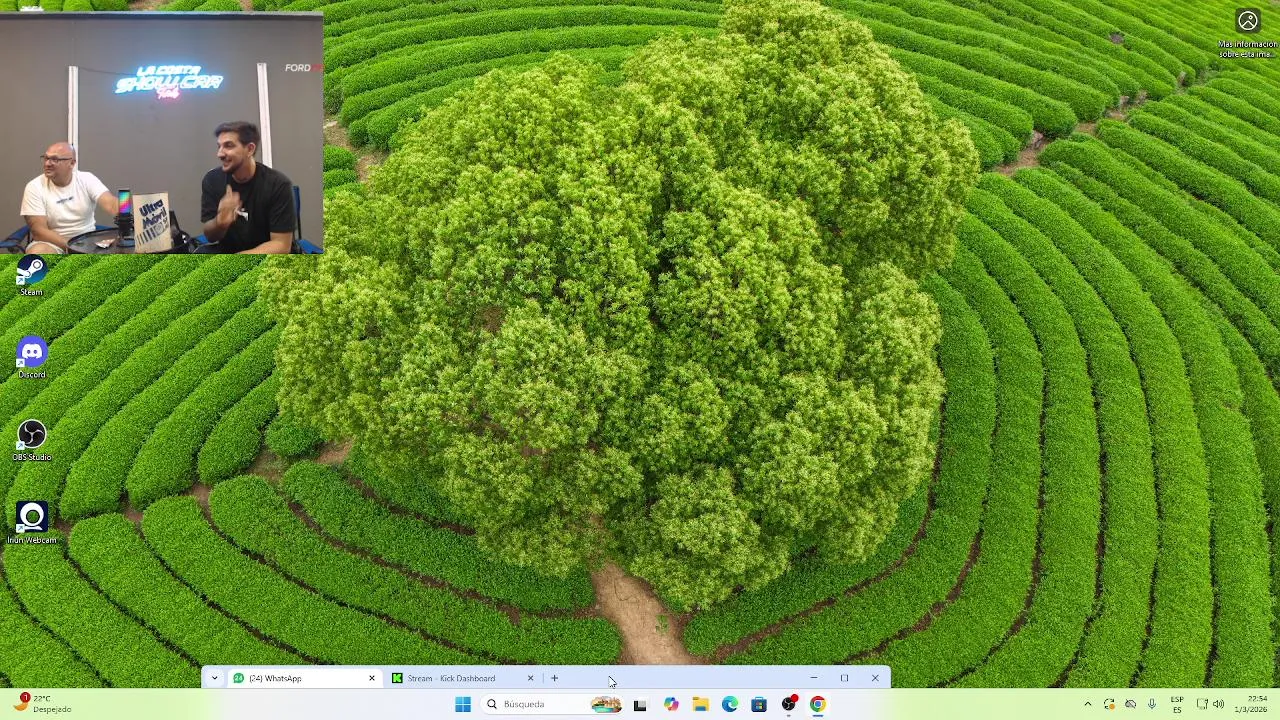Switch to the Stream - Kick Dashboard tab
The image size is (1280, 720).
pyautogui.click(x=464, y=678)
